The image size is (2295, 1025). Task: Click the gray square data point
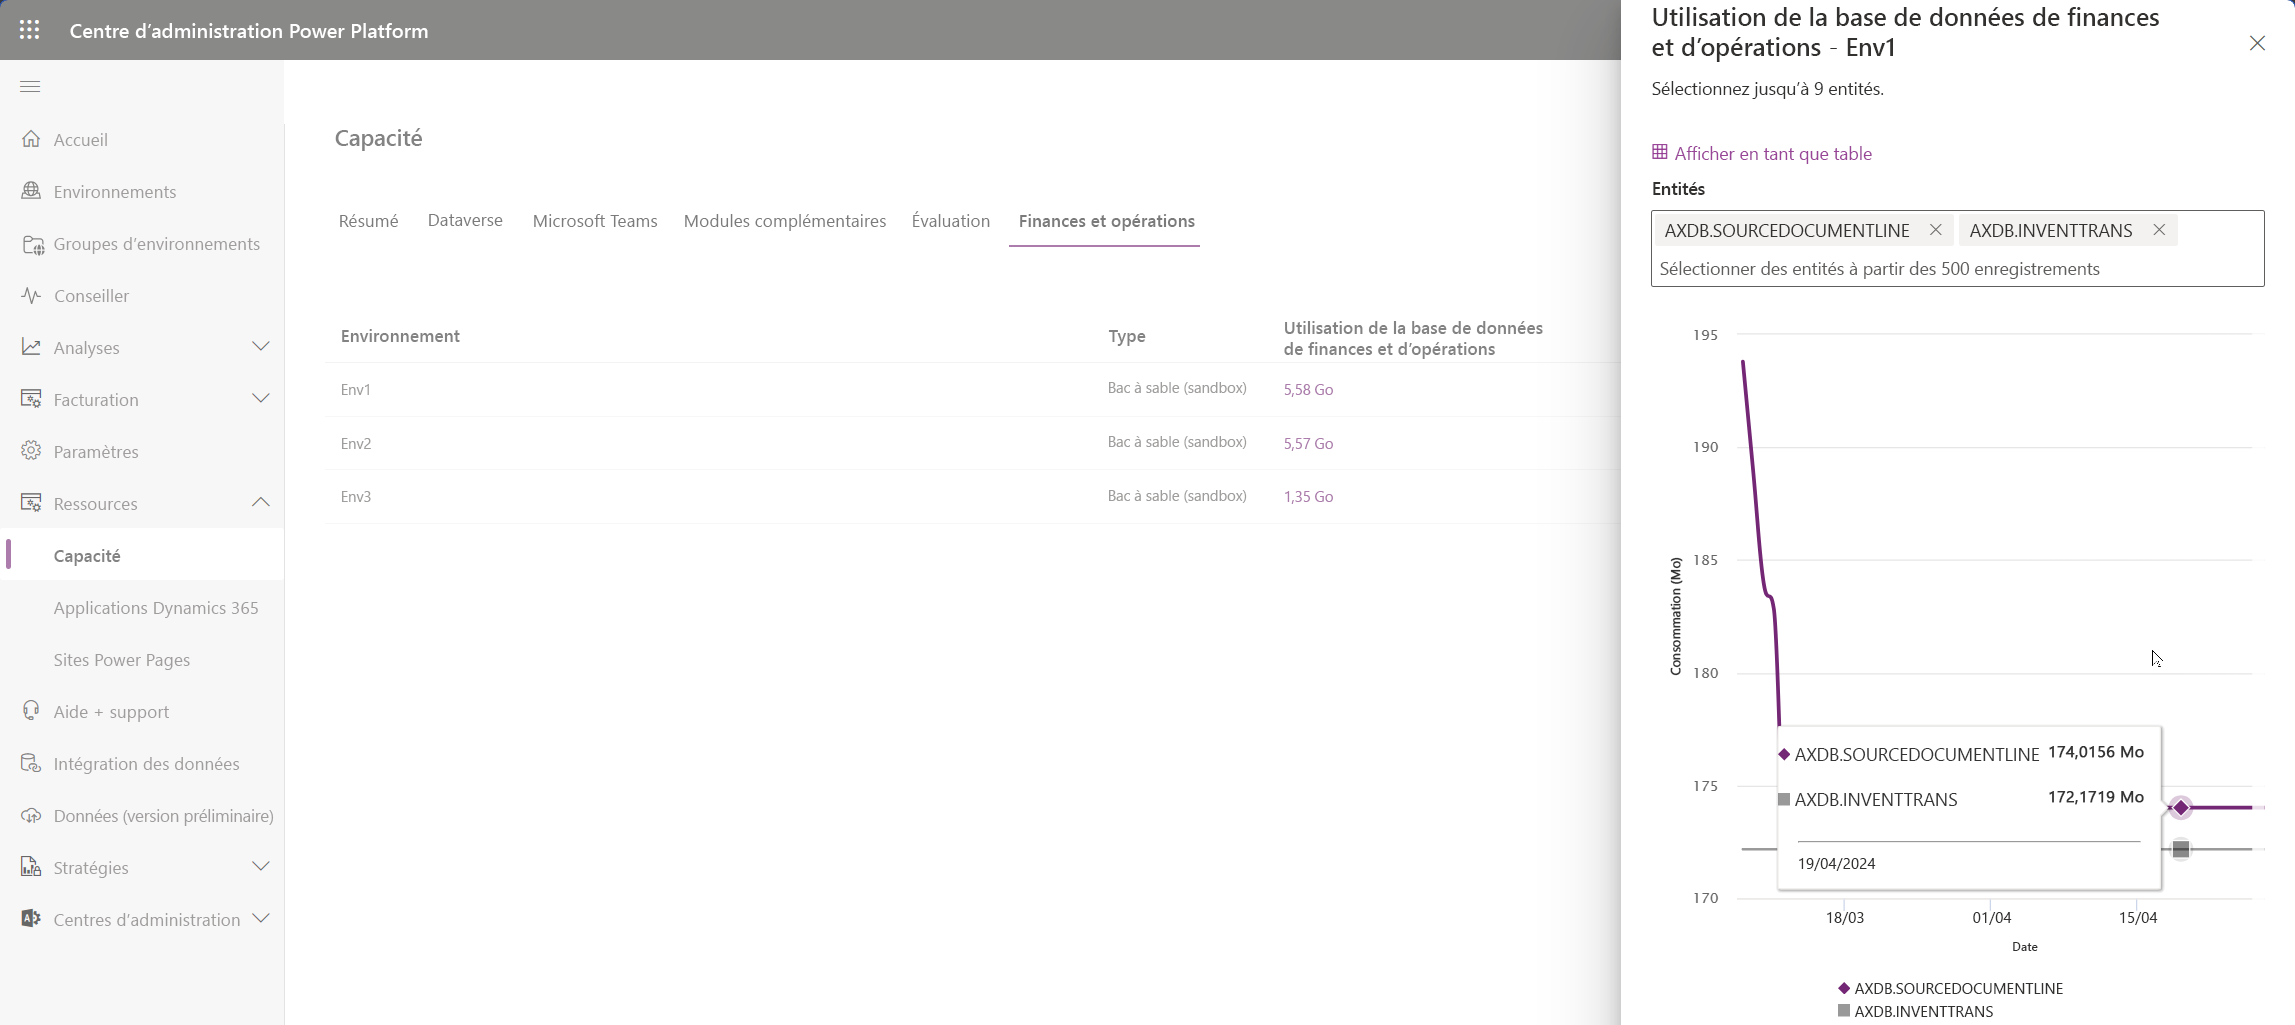coord(2181,849)
